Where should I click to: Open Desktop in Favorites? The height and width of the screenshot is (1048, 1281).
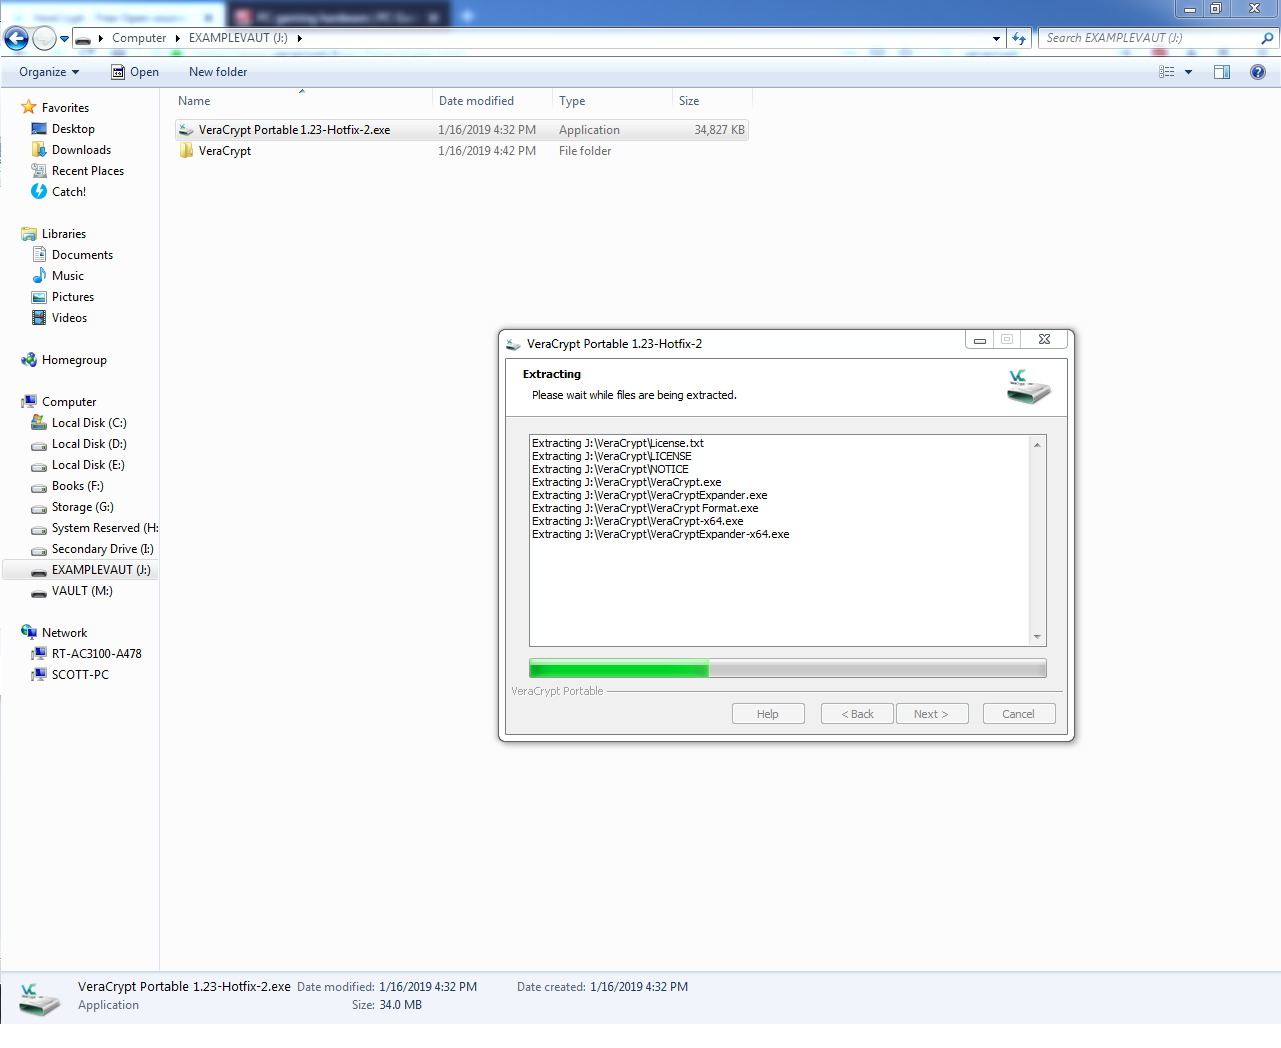73,129
